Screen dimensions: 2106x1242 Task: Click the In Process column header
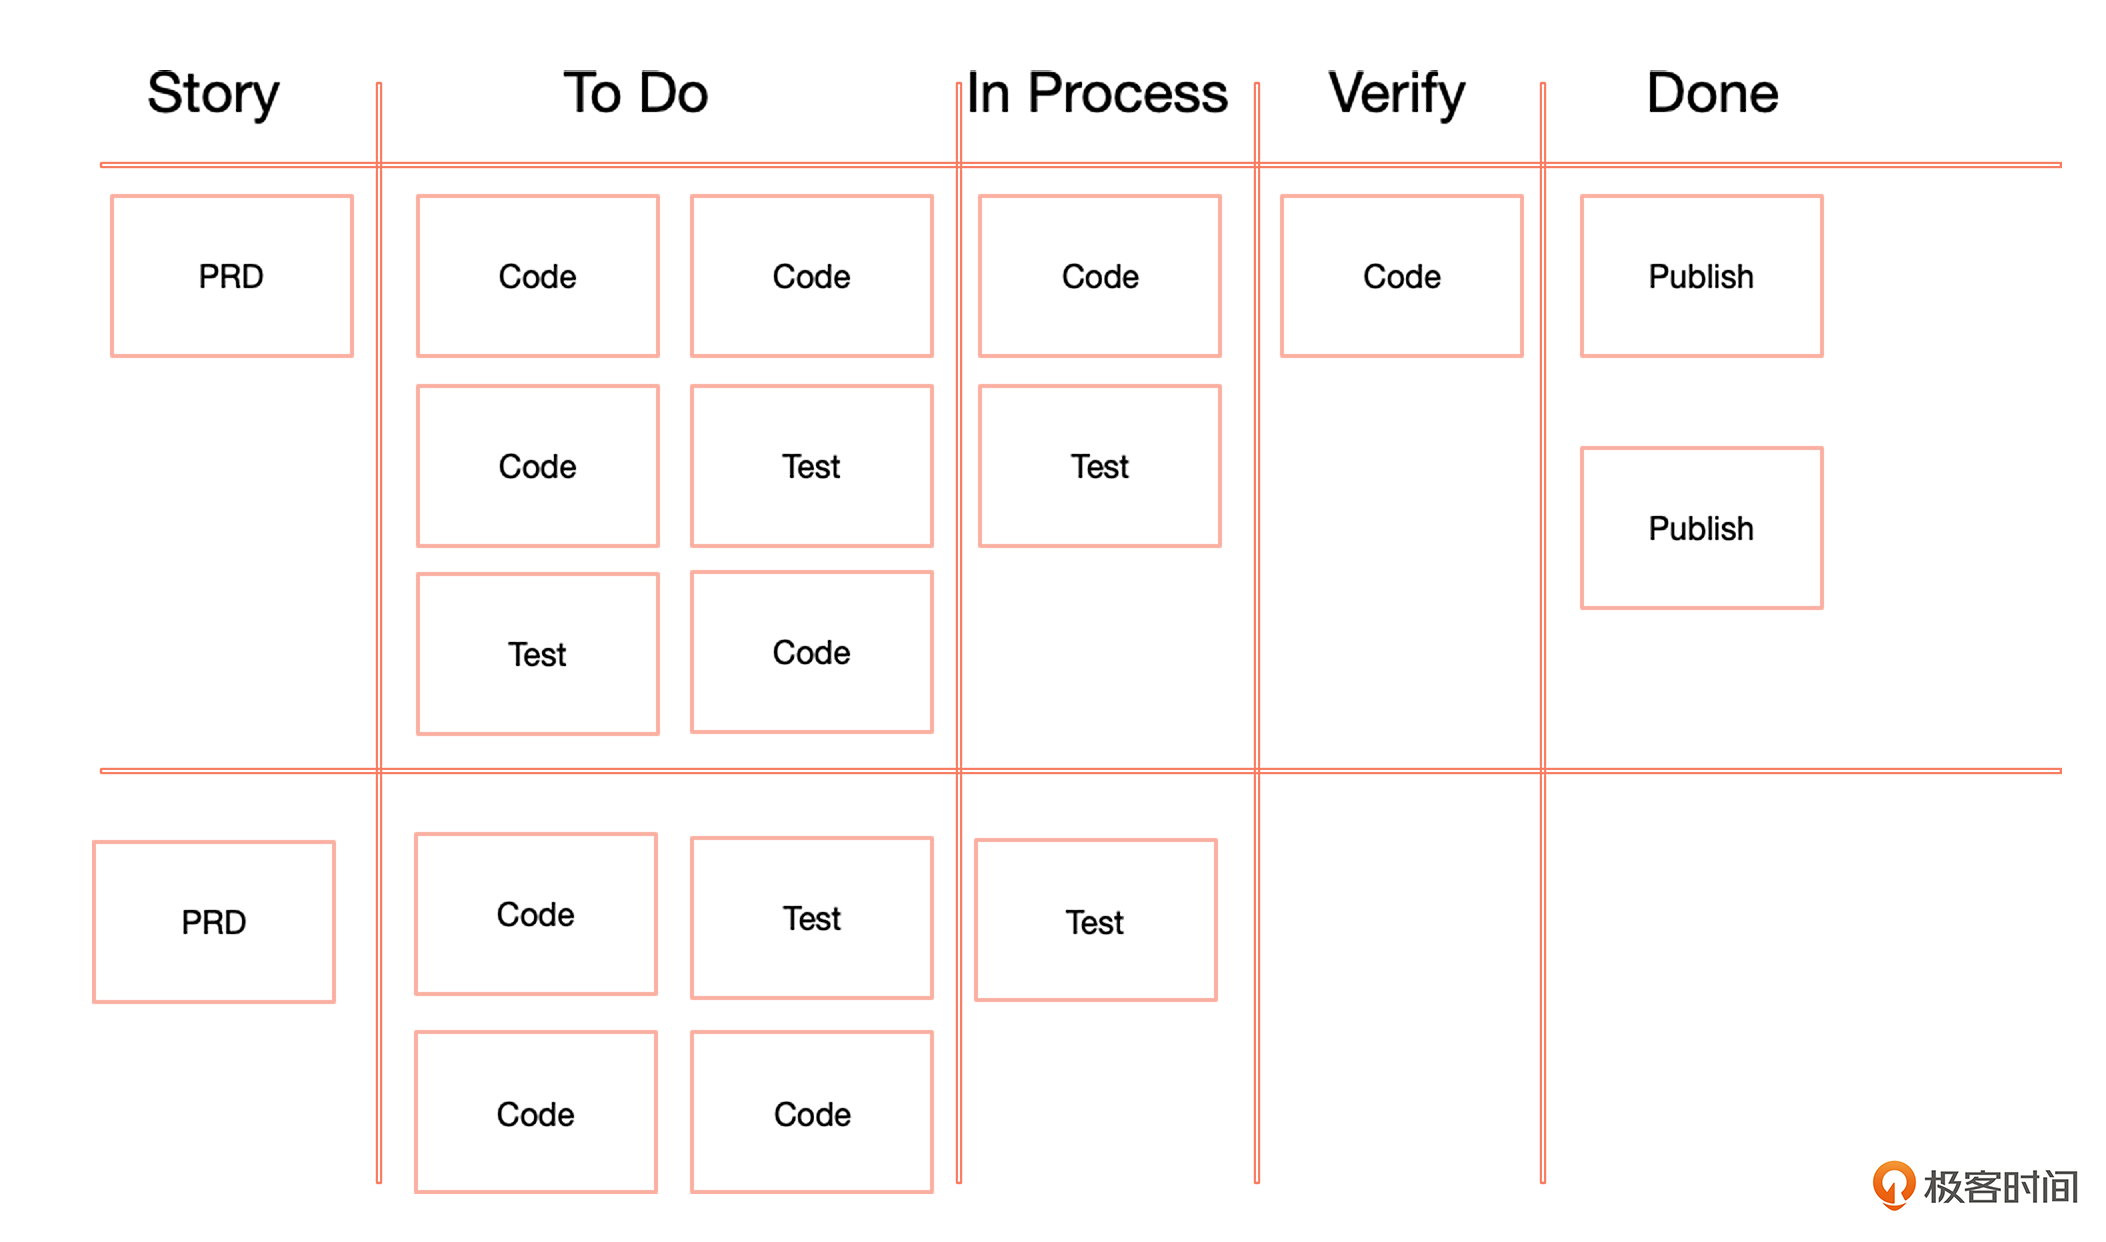click(x=1097, y=94)
